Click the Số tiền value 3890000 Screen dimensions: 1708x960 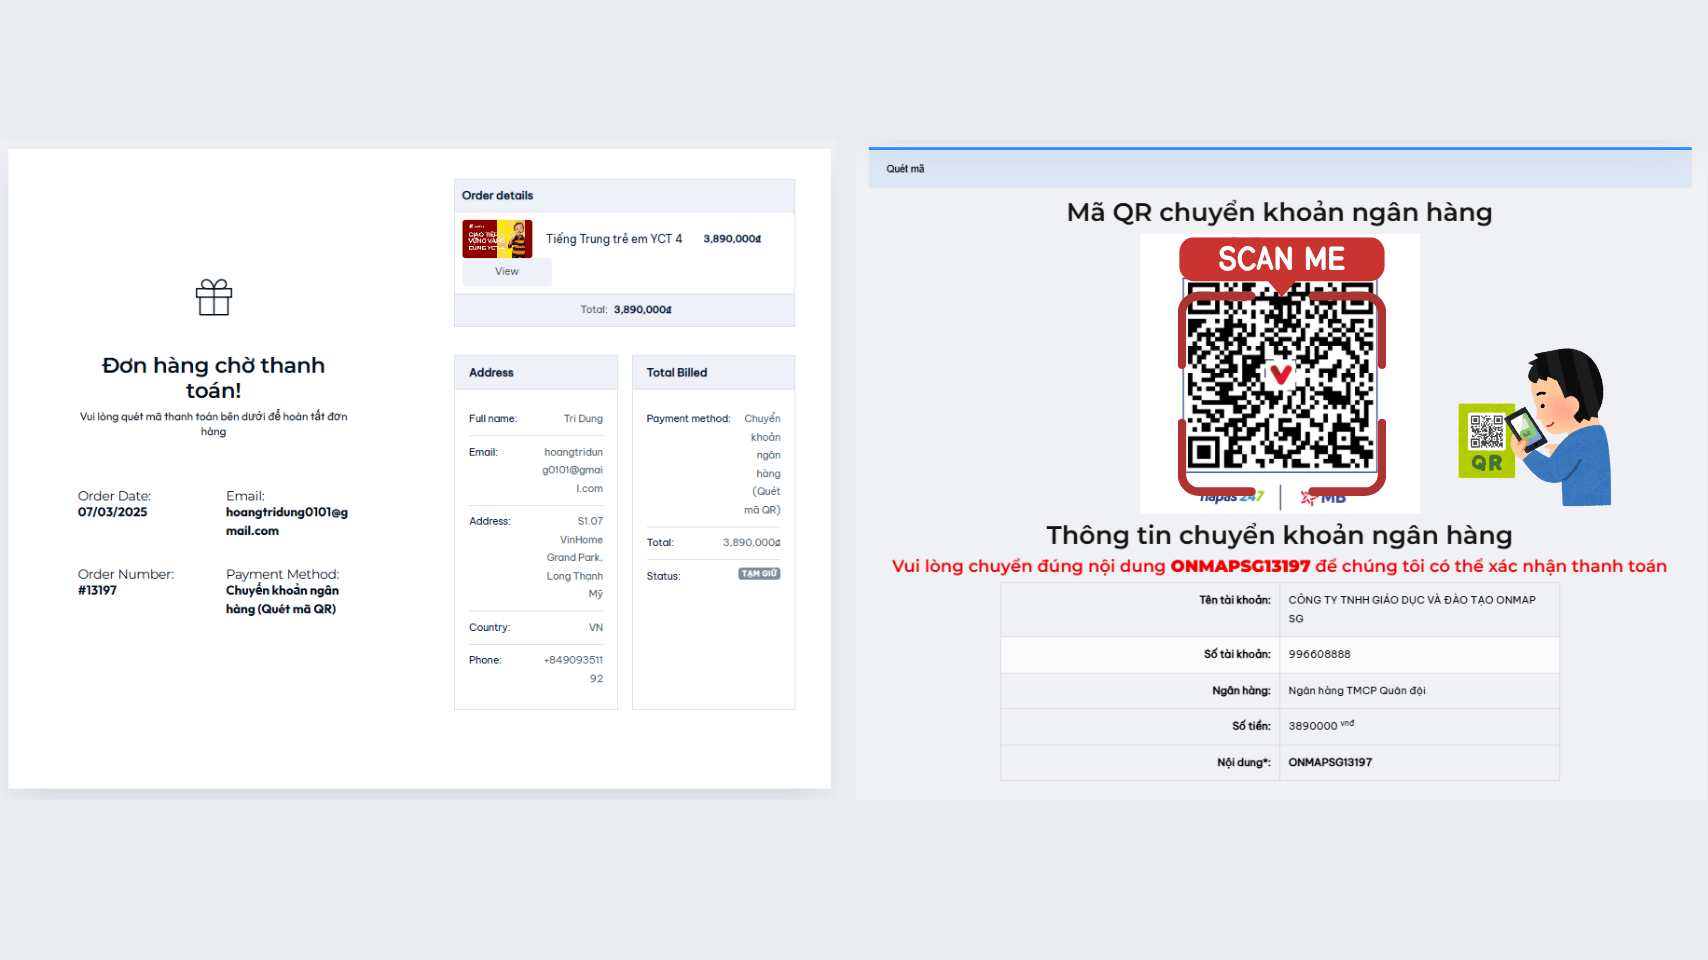click(x=1313, y=726)
